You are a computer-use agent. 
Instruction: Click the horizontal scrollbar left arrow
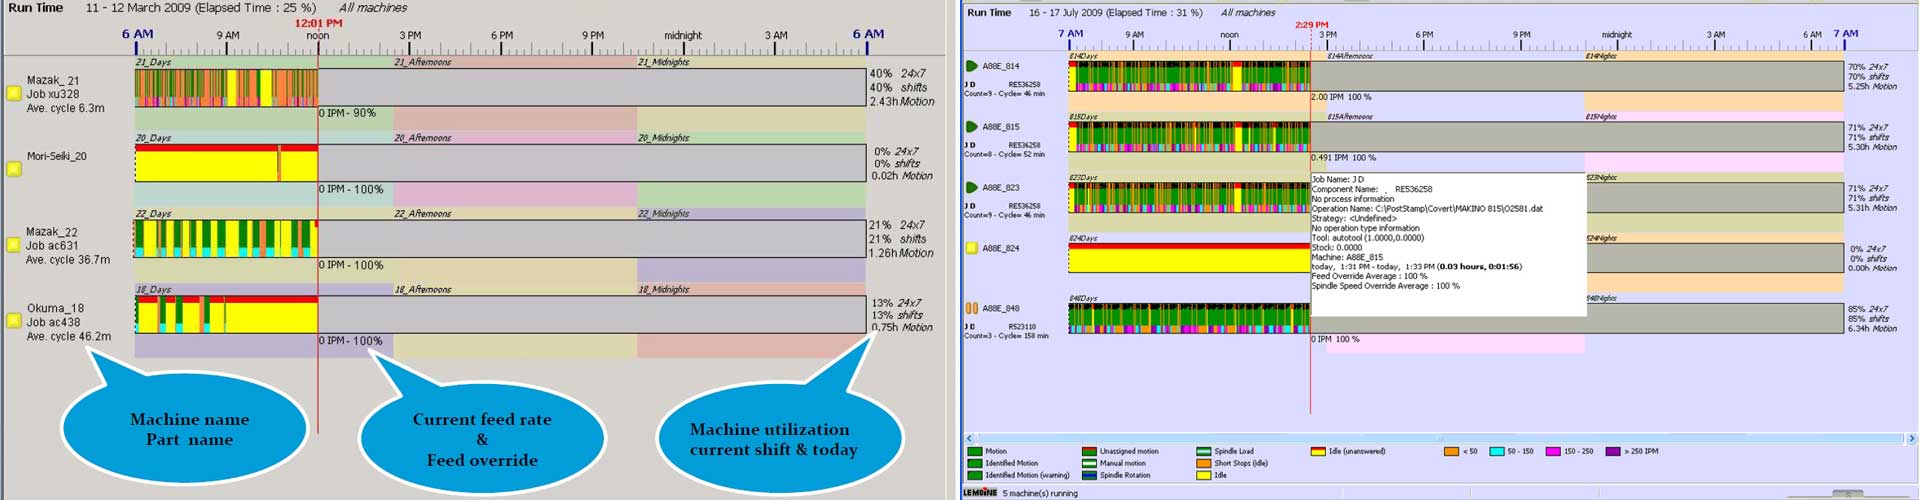(968, 438)
